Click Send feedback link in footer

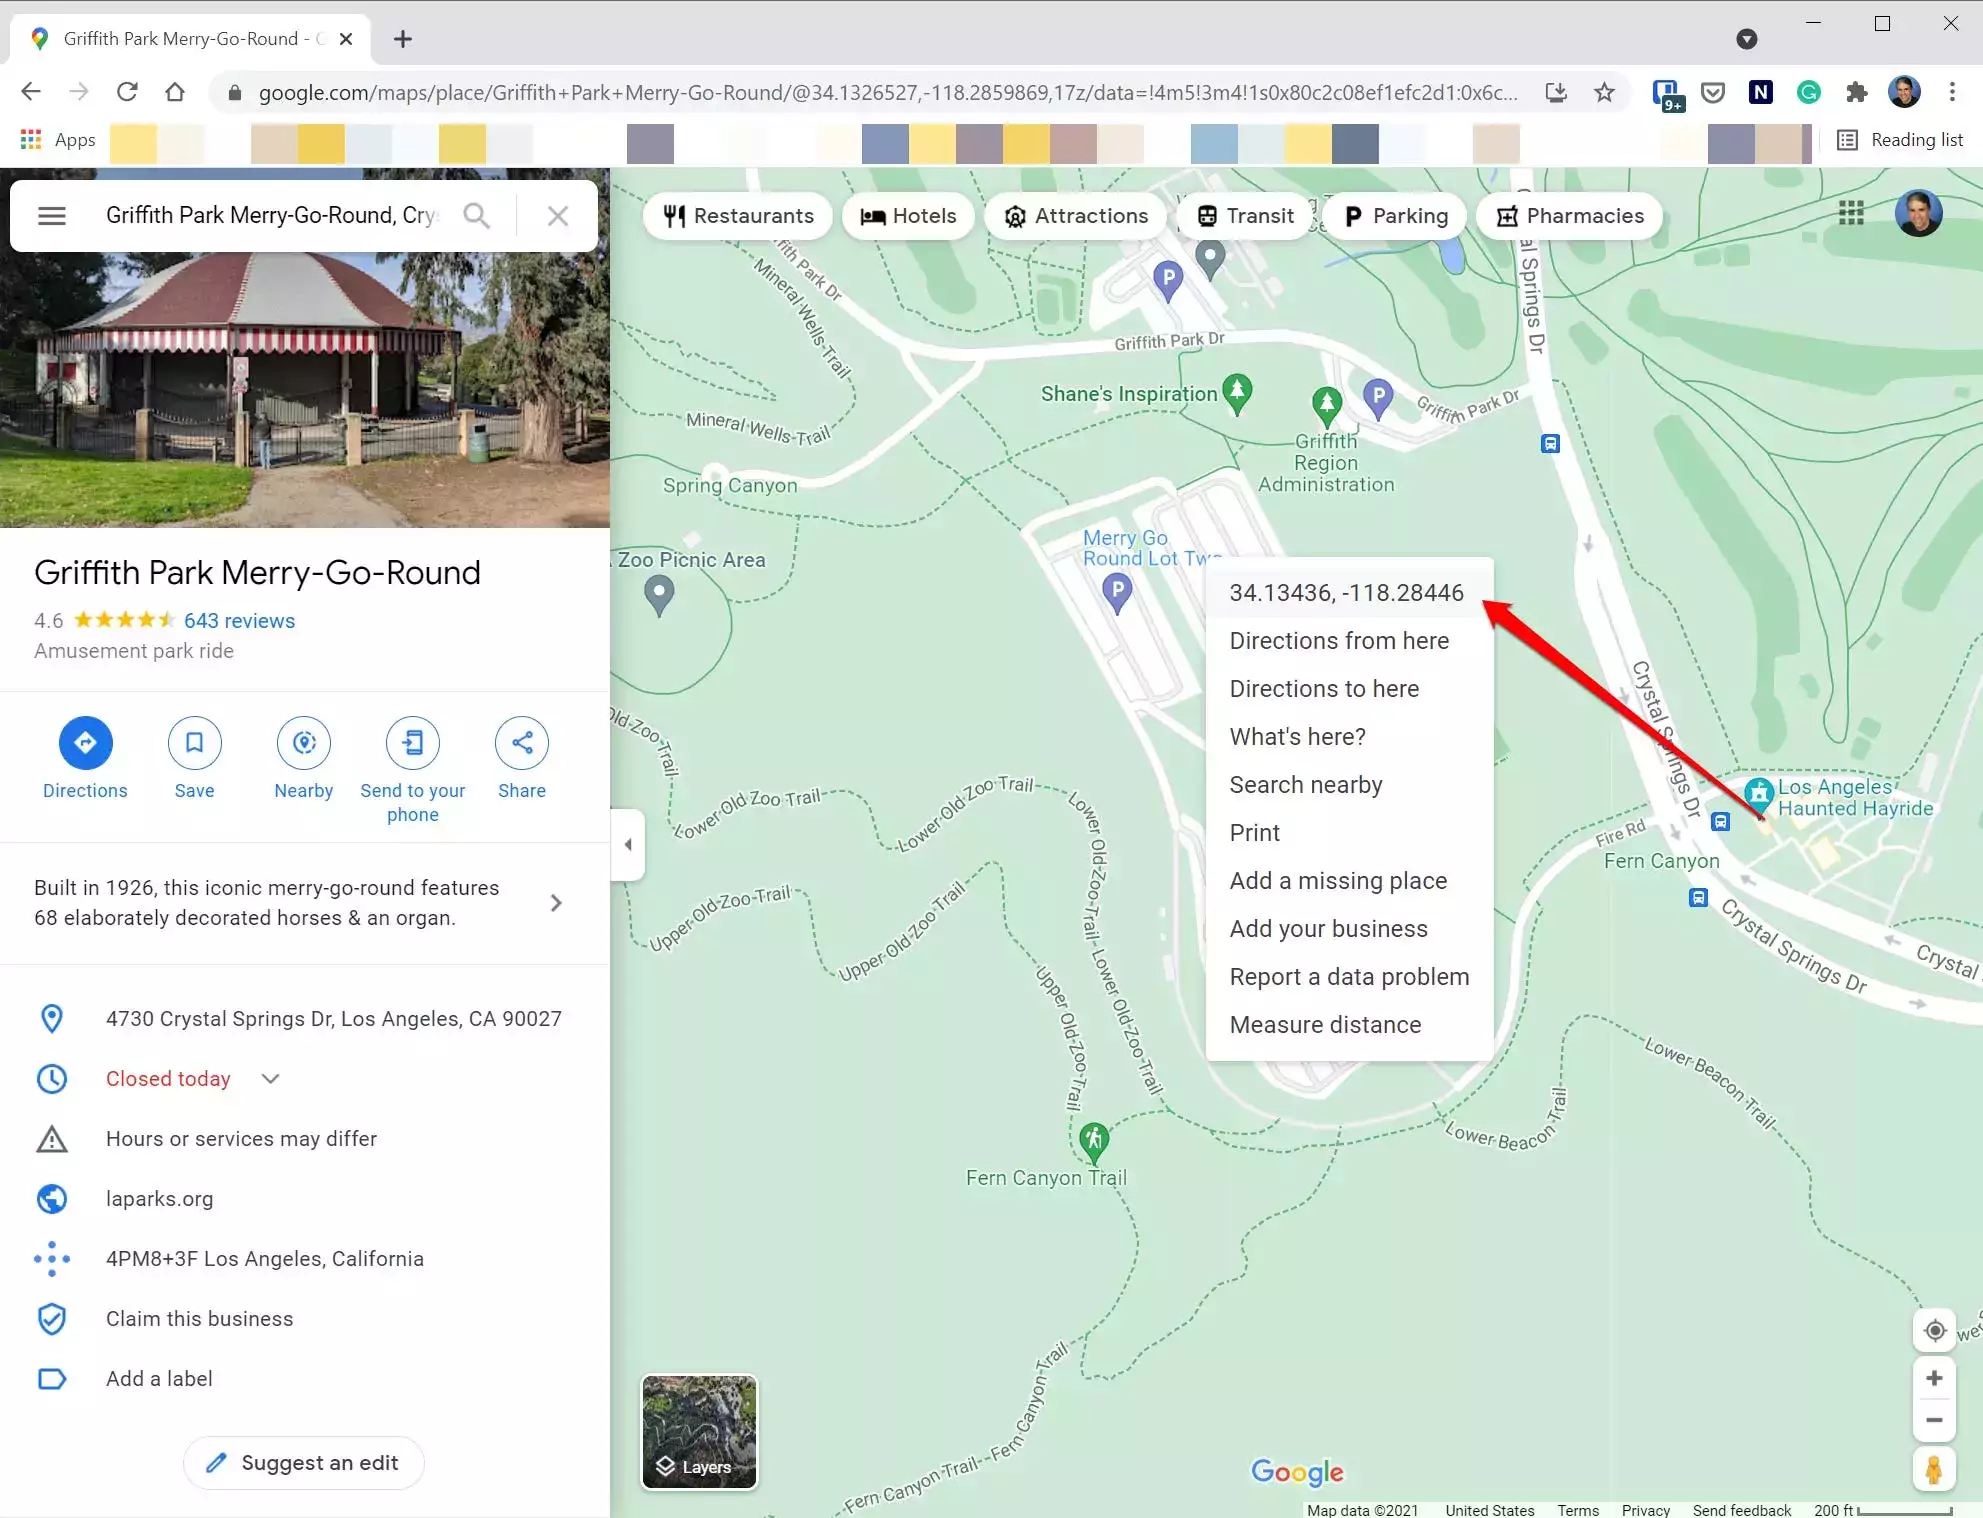coord(1741,1510)
